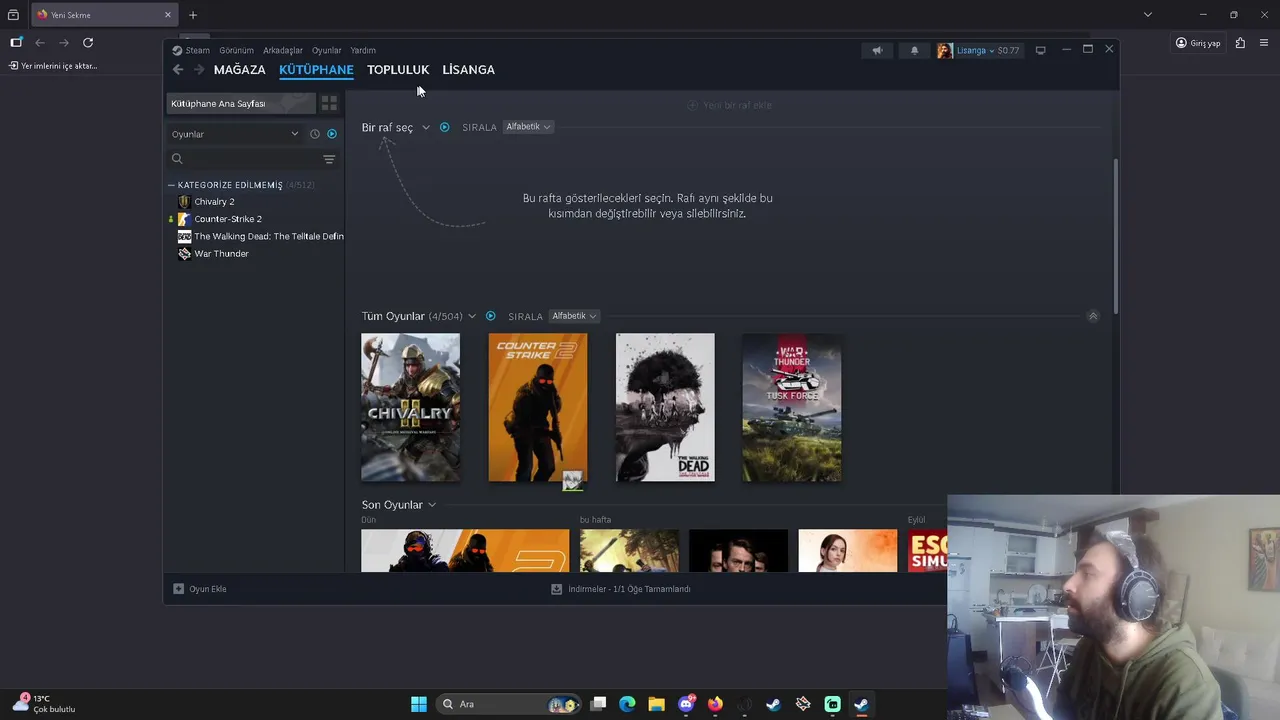
Task: Reload page in the browser window
Action: (88, 43)
